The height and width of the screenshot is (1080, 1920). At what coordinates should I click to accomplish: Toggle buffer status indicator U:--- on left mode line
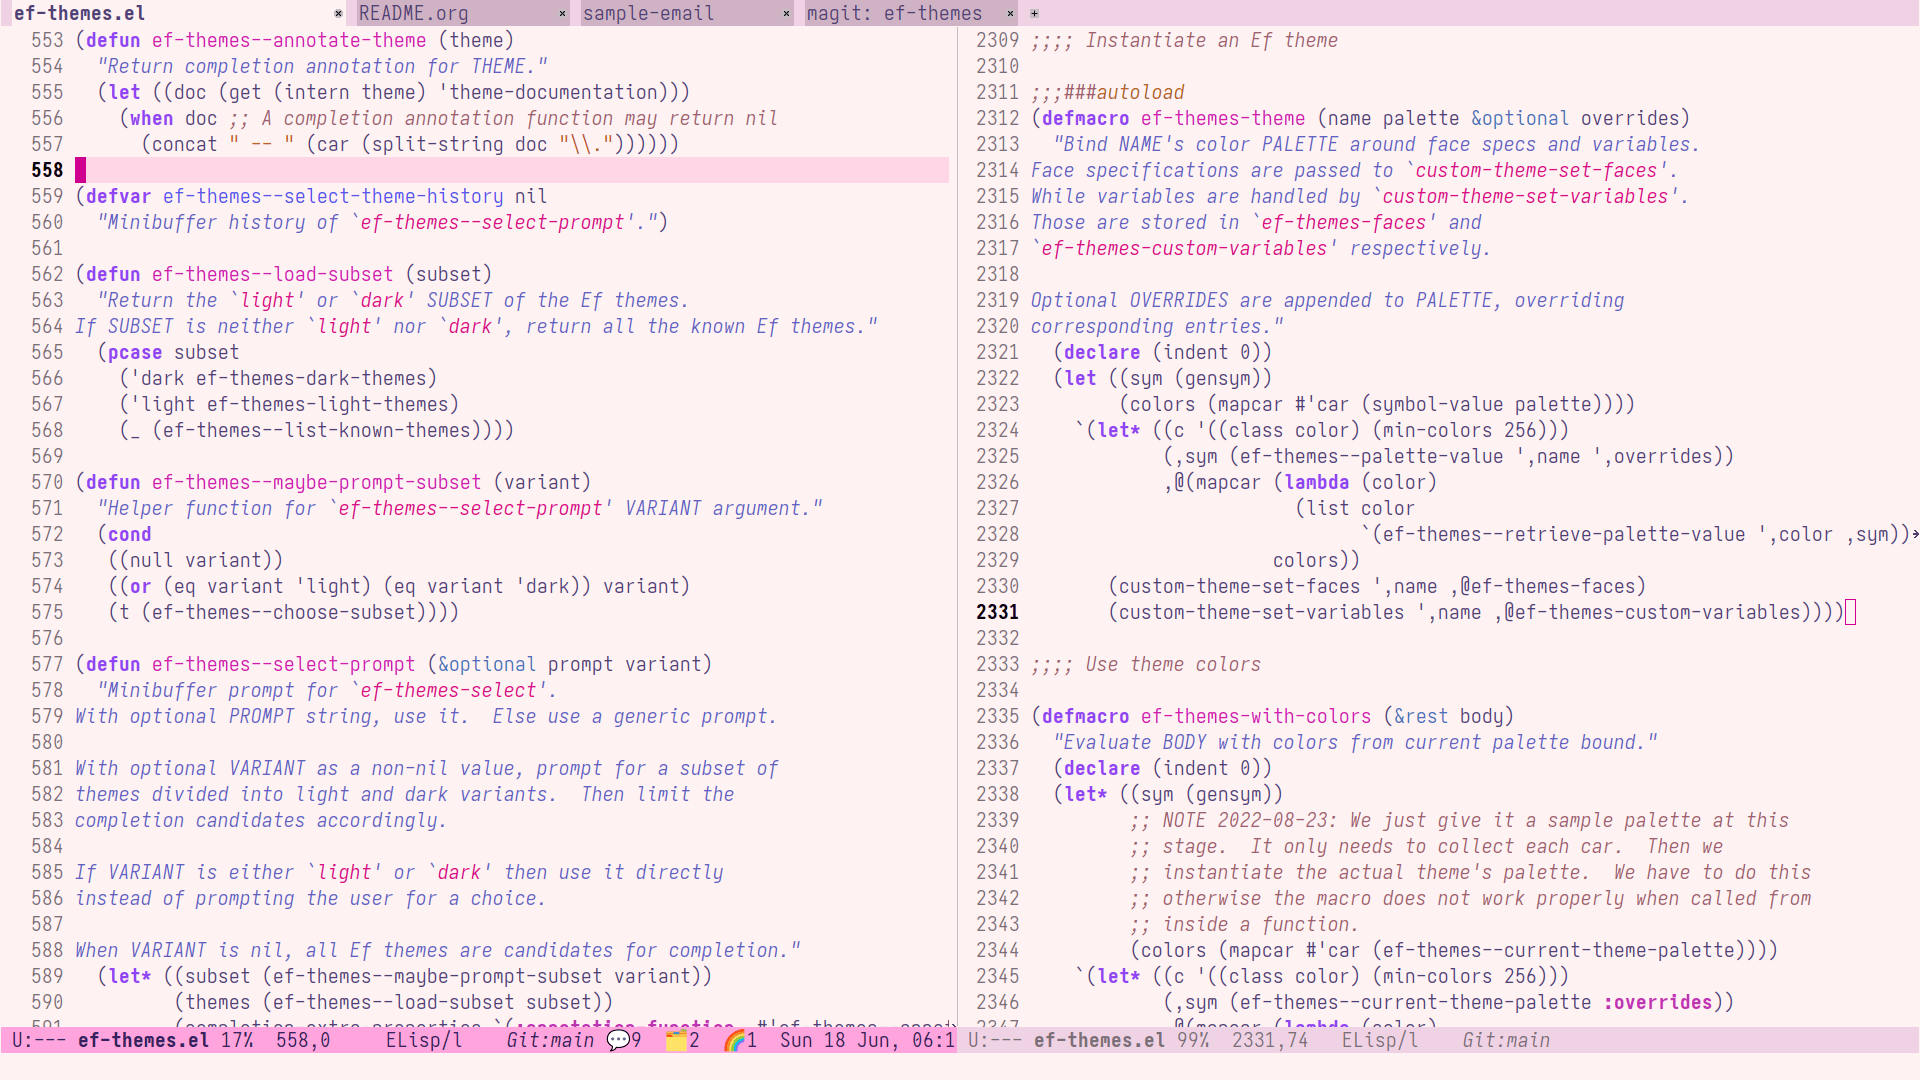[38, 1040]
